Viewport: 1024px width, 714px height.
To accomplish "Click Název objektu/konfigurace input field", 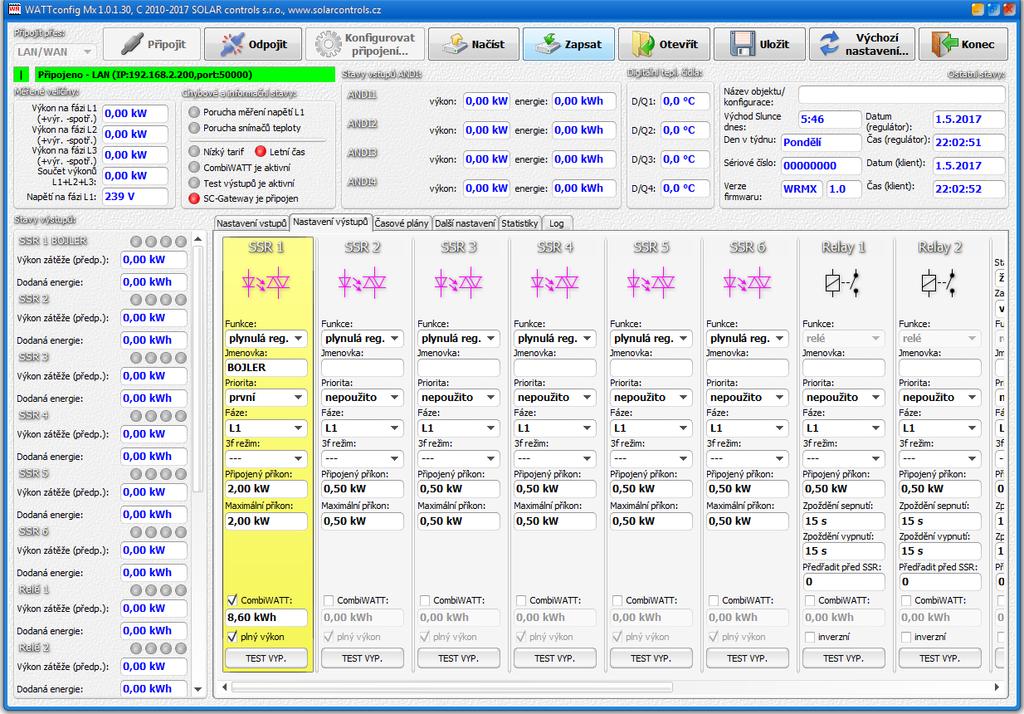I will pyautogui.click(x=901, y=95).
